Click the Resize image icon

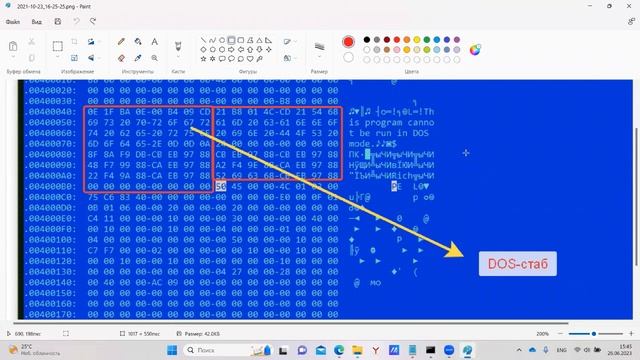pos(74,58)
